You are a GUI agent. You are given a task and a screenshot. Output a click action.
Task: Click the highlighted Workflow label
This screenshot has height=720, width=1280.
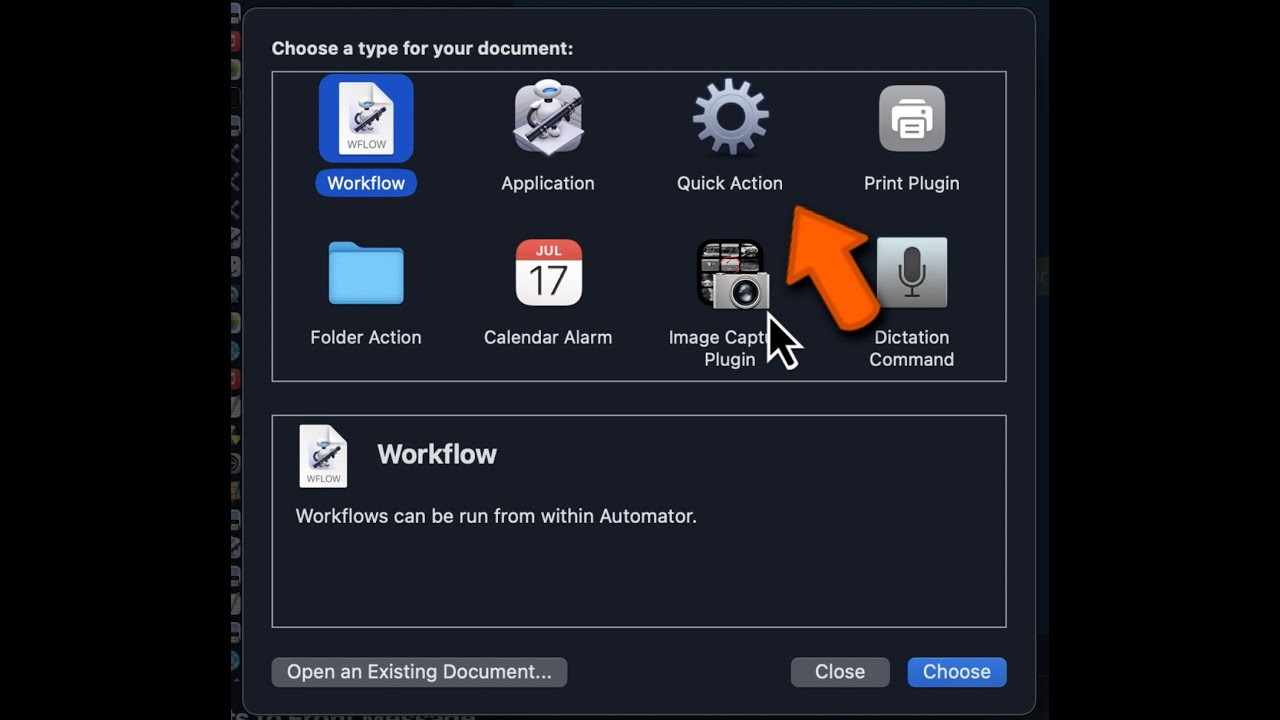pos(366,183)
